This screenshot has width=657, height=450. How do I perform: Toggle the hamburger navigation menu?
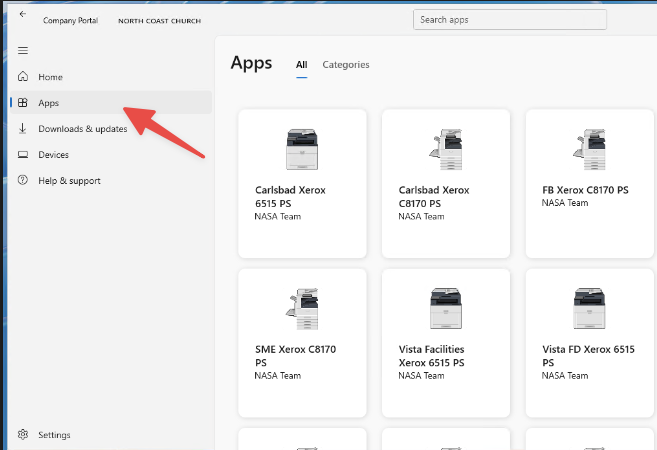click(22, 50)
